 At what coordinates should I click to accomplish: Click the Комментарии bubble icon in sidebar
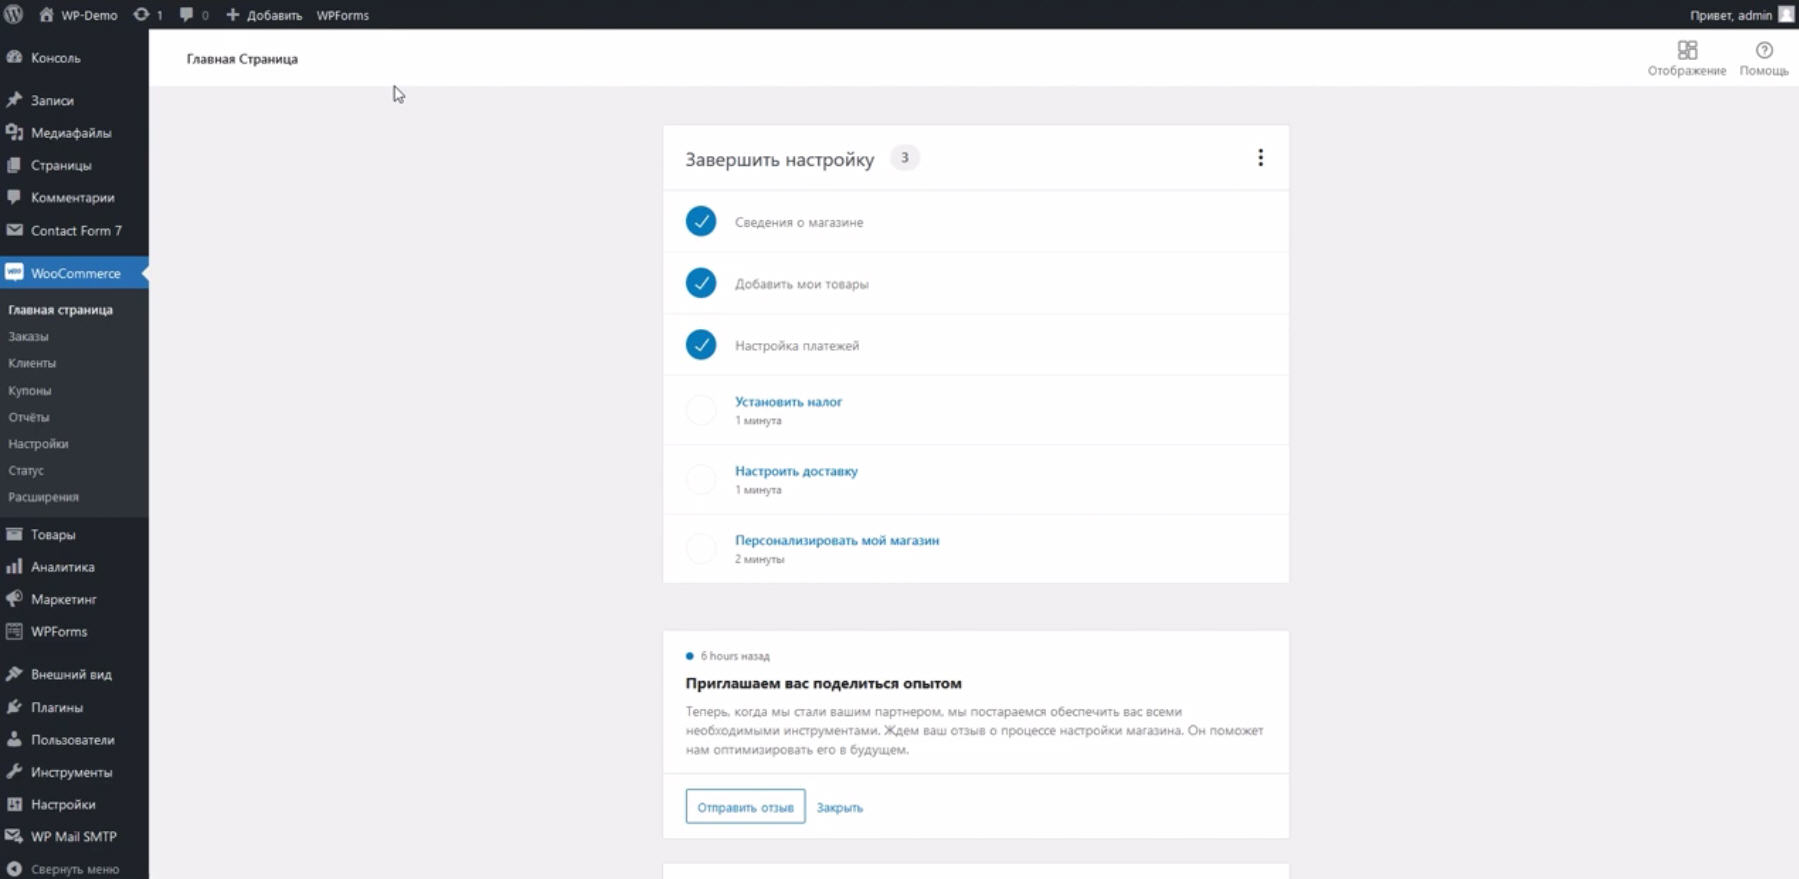pos(14,197)
